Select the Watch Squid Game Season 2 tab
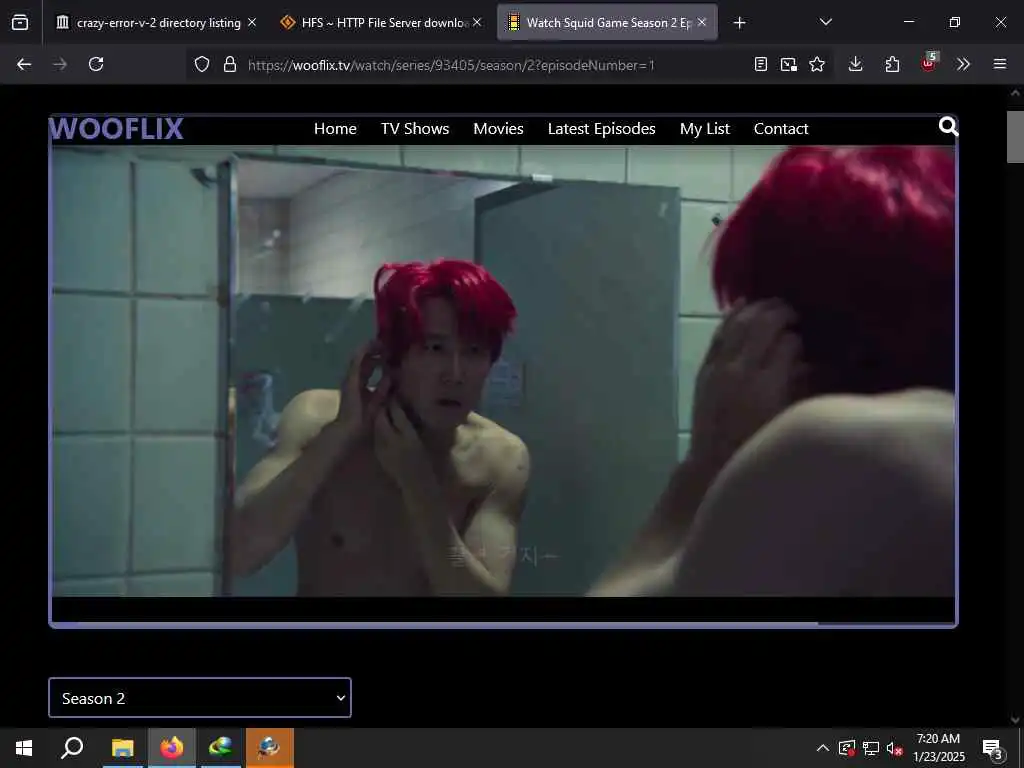The height and width of the screenshot is (768, 1024). point(607,23)
